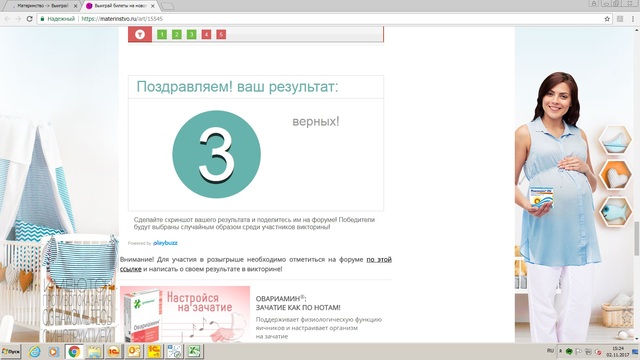640x360 pixels.
Task: Click the green secure padlock icon
Action: pyautogui.click(x=42, y=19)
